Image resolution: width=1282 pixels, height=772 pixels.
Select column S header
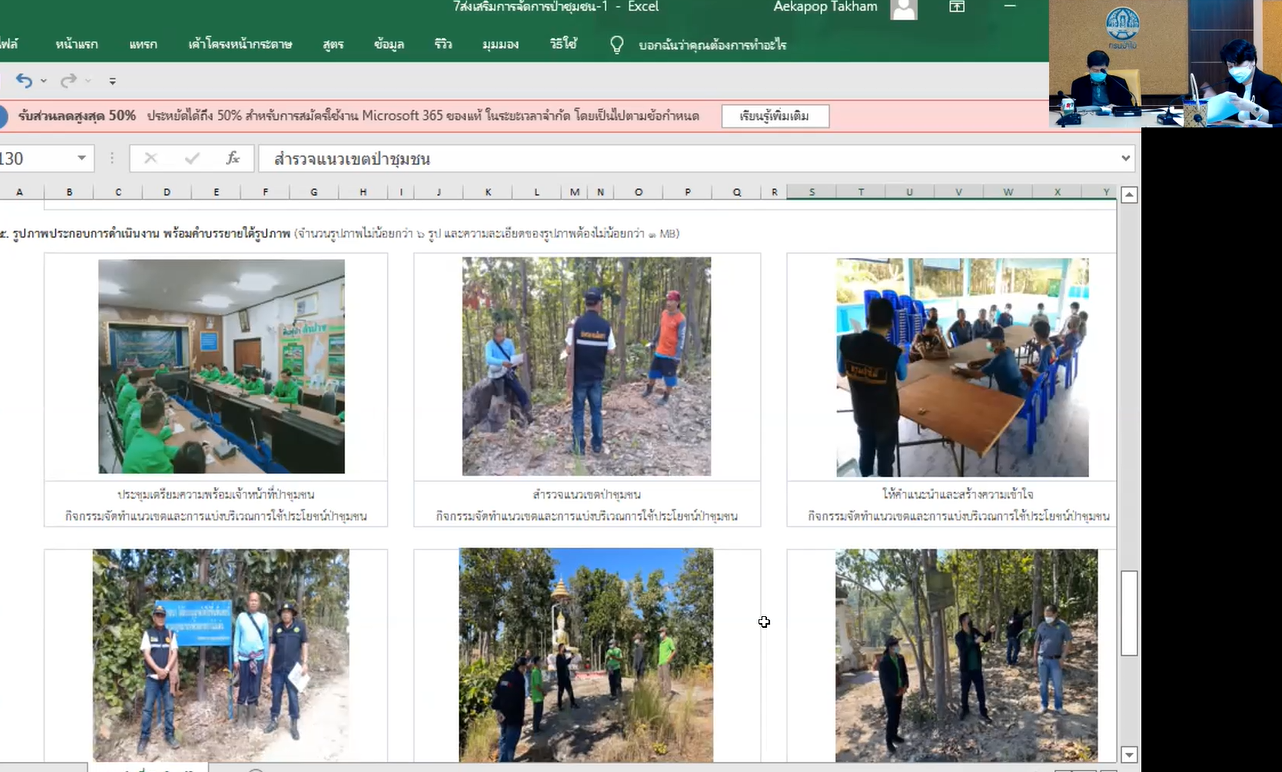pyautogui.click(x=811, y=192)
